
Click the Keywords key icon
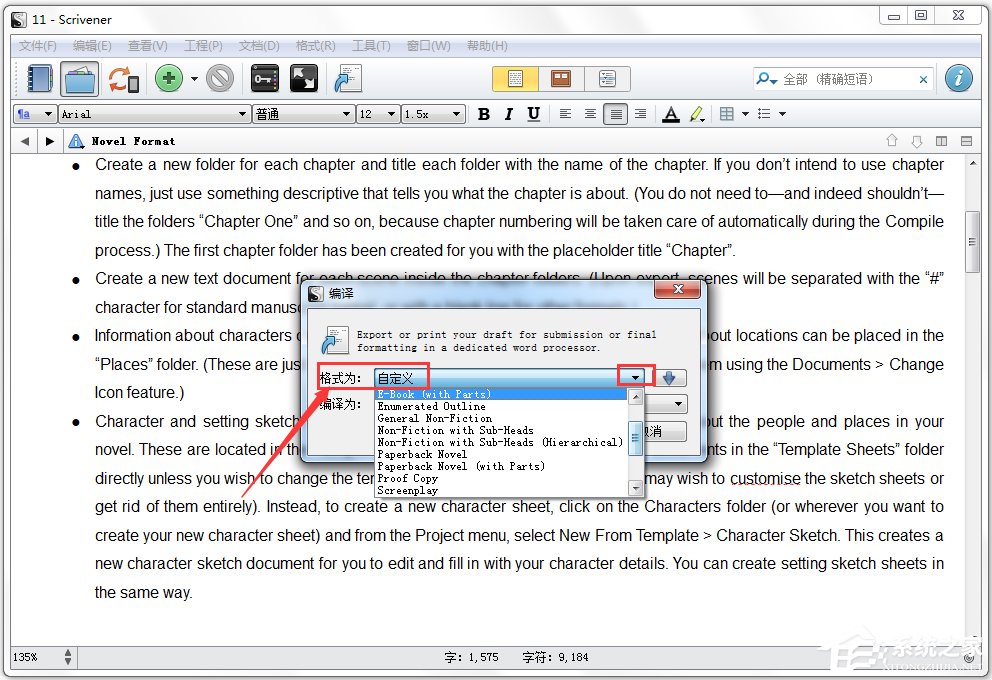264,79
